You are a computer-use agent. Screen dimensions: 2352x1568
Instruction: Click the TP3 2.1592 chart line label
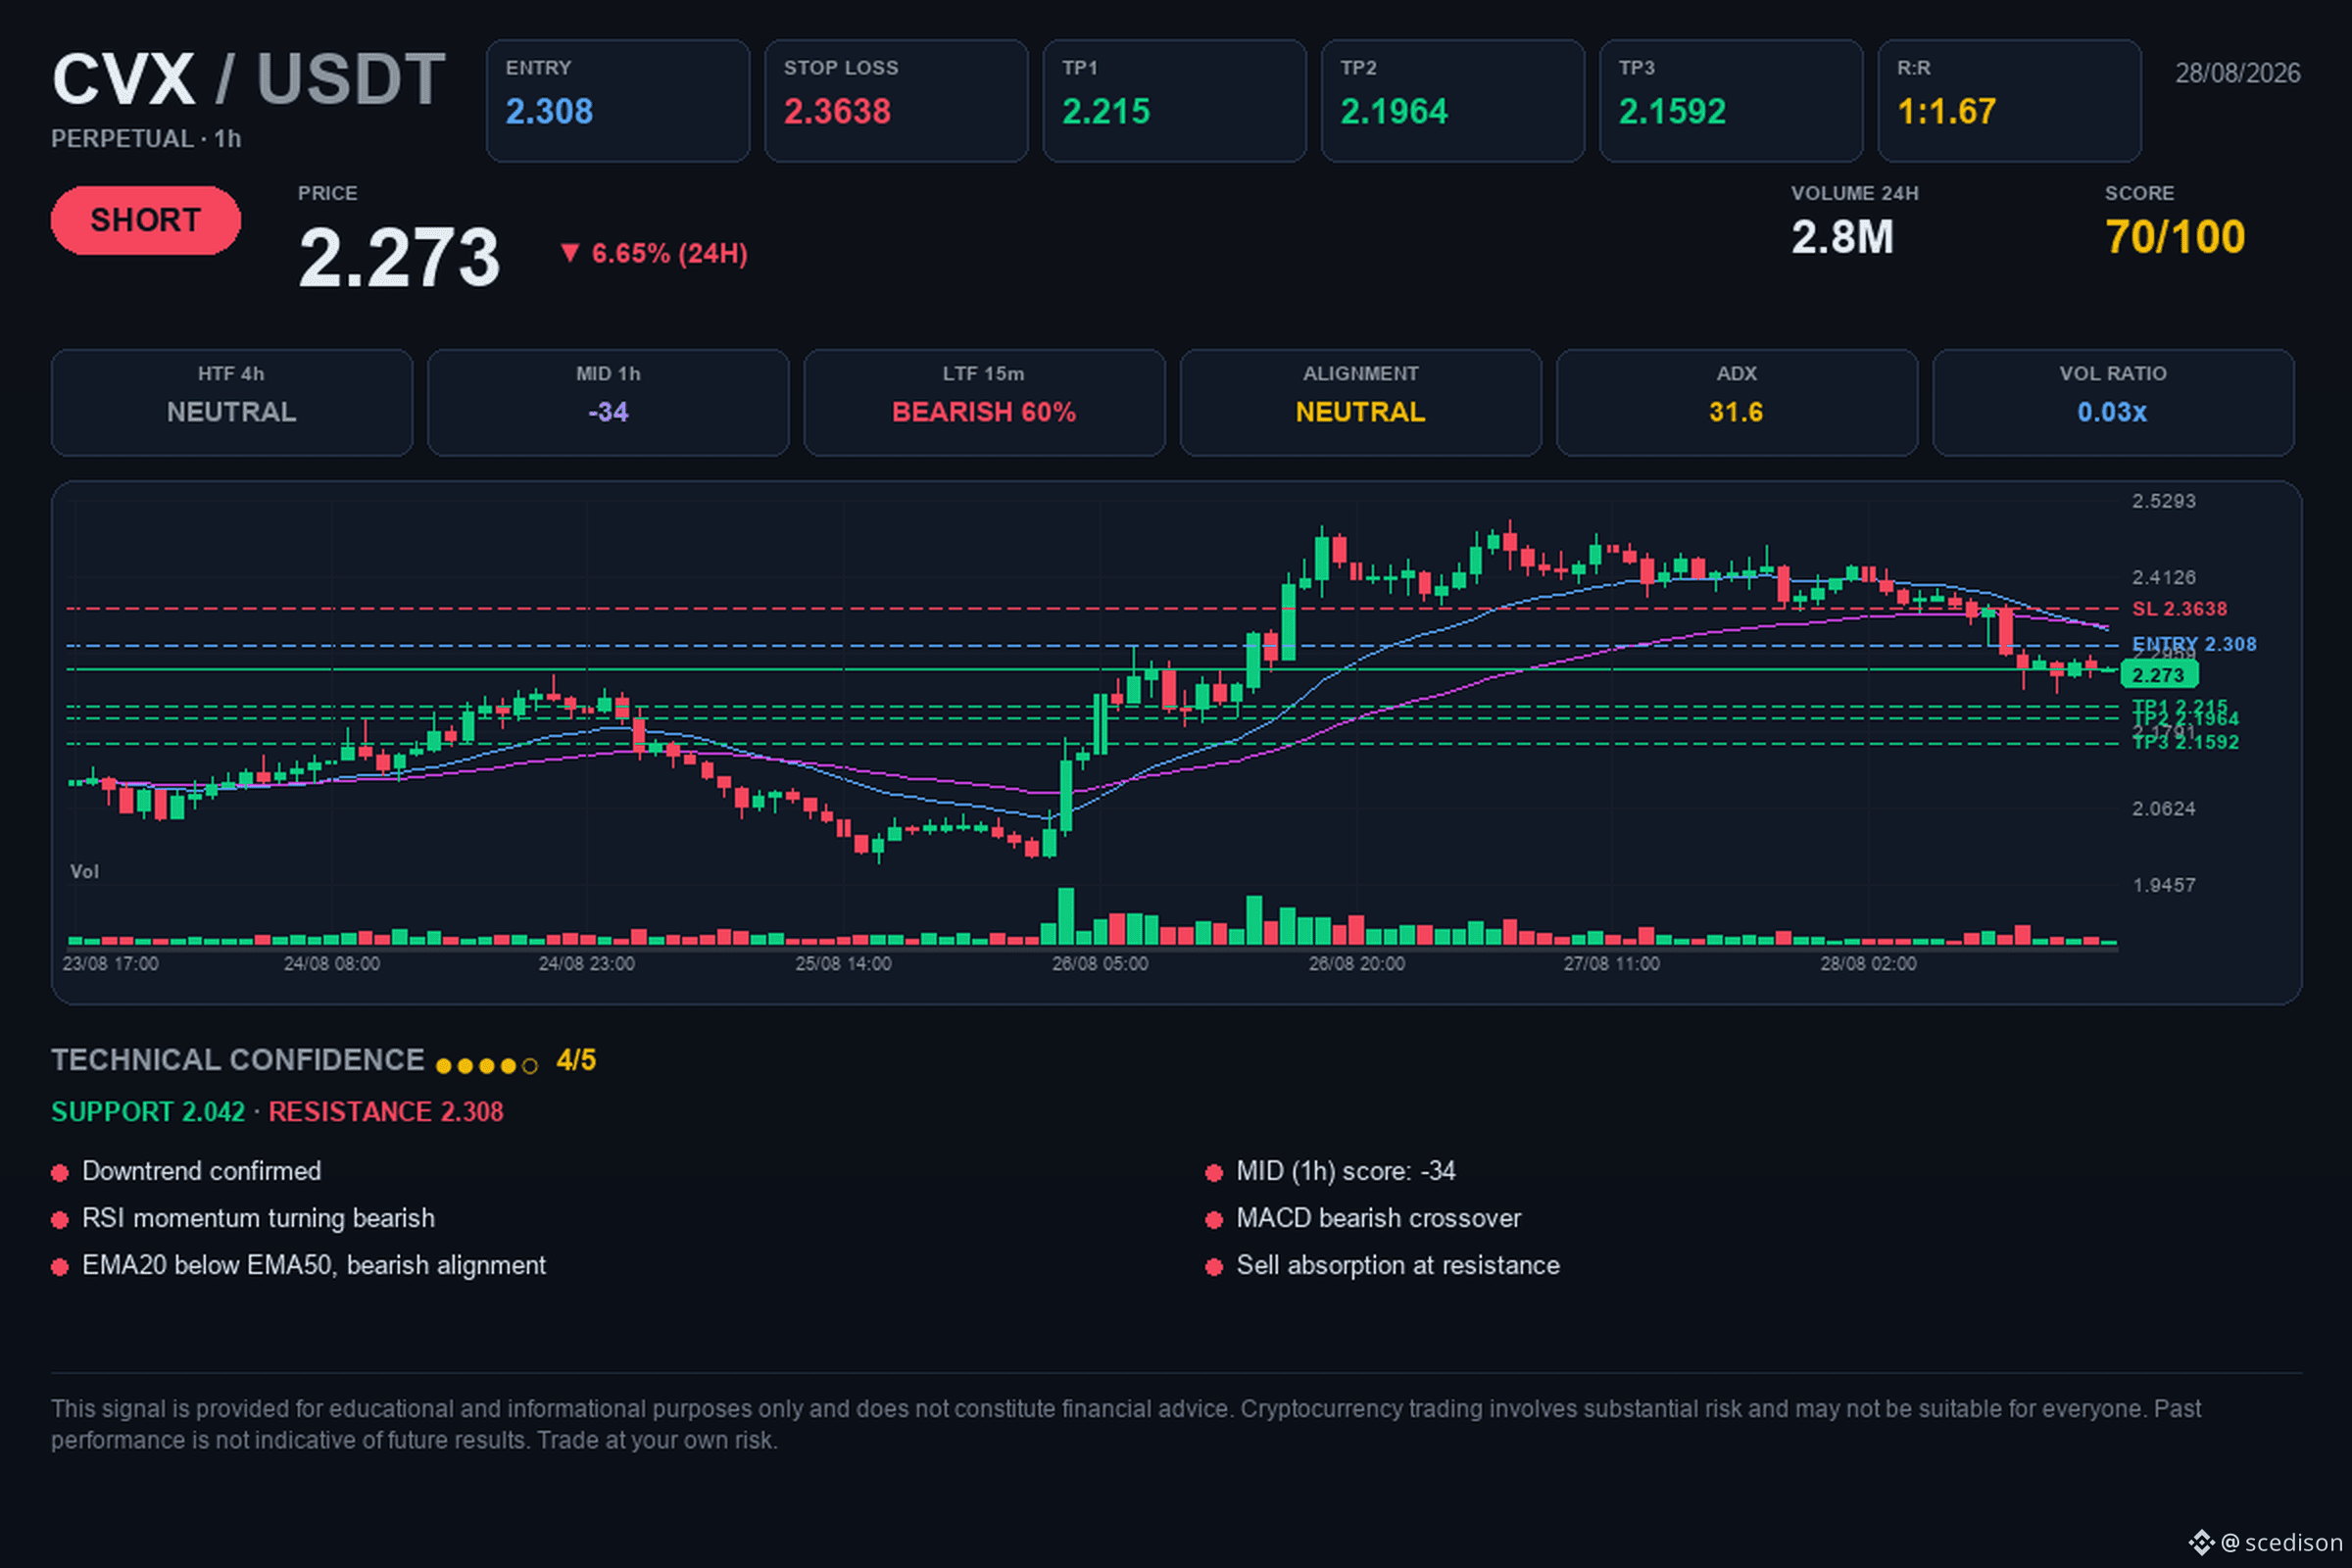click(2185, 743)
